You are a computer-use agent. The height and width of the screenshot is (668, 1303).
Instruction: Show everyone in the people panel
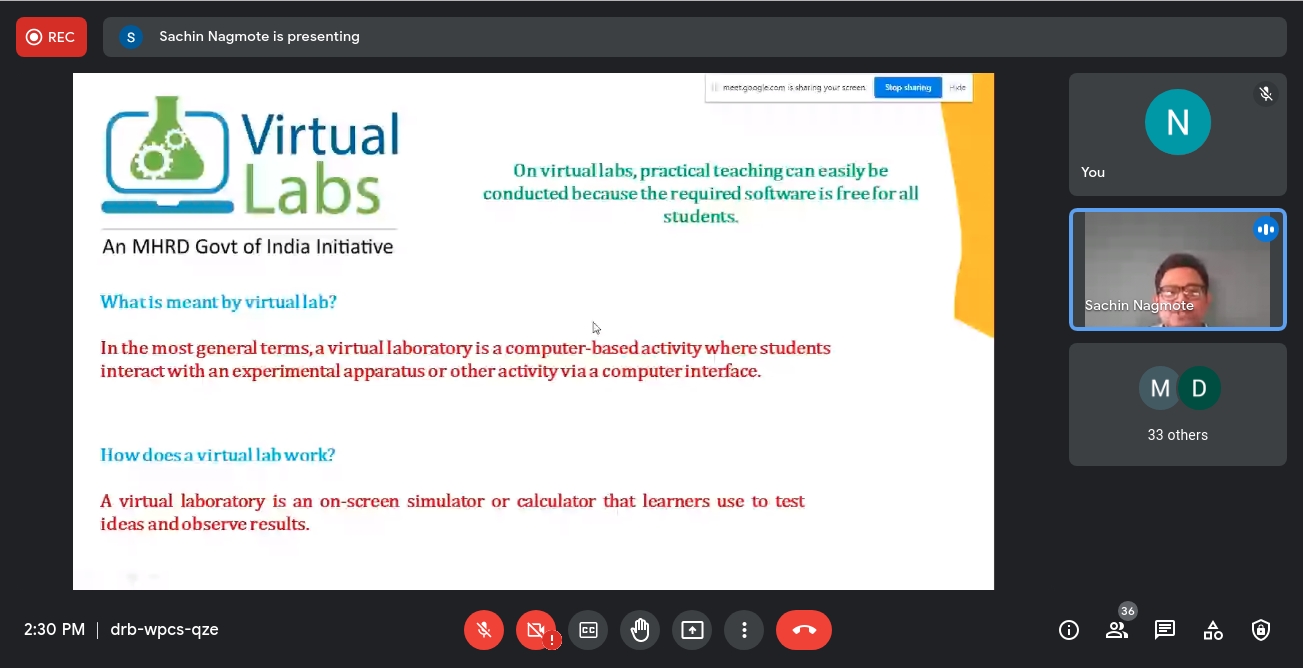(1117, 630)
